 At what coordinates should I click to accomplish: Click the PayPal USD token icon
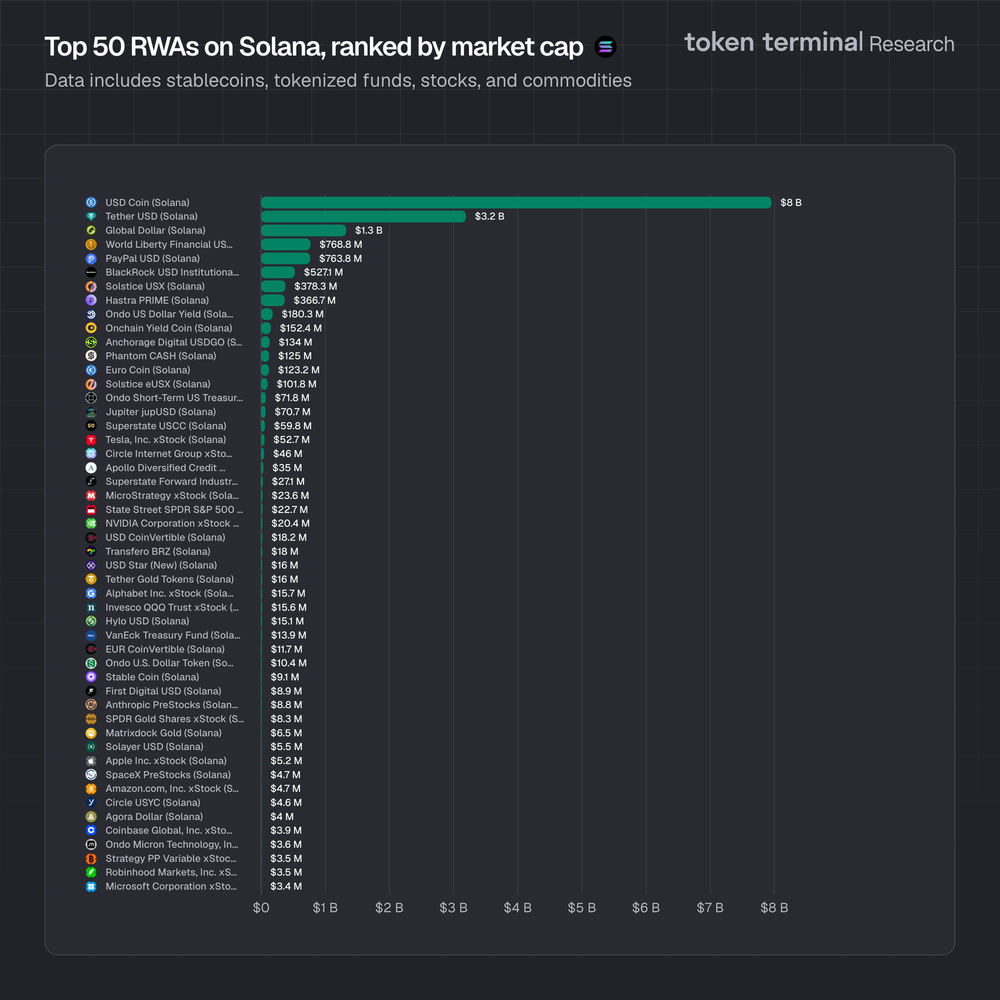tap(91, 258)
